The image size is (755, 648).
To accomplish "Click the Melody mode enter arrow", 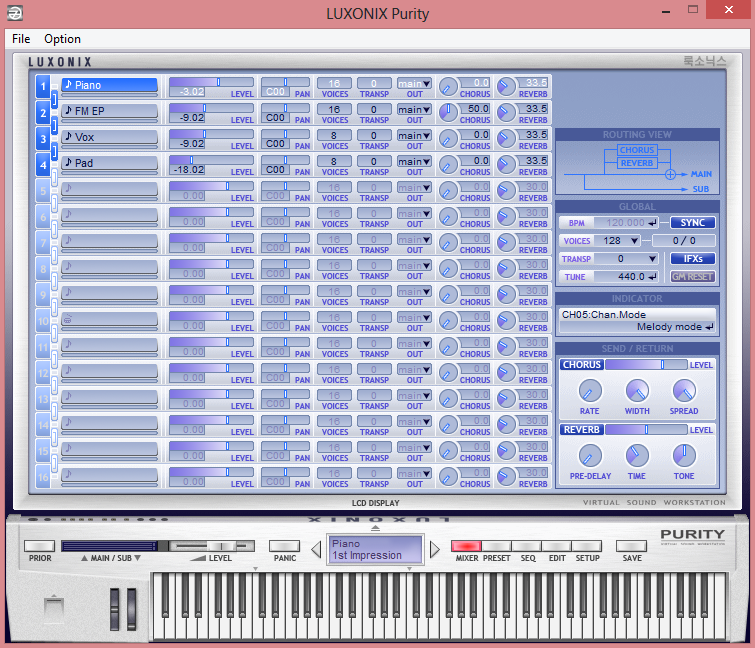I will (x=709, y=327).
